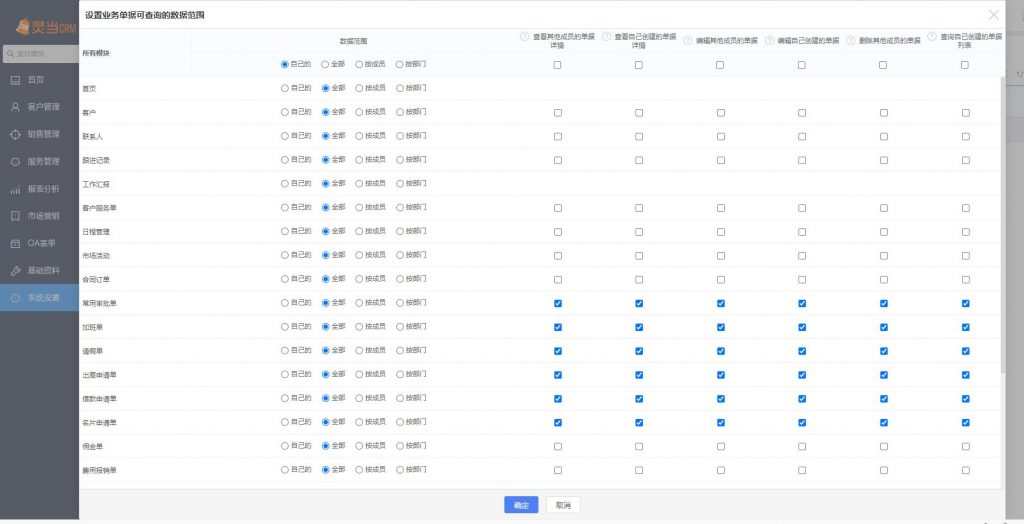The image size is (1024, 524).
Task: Check 查询自己创建的单据列表 for 市场活动
Action: tap(965, 255)
